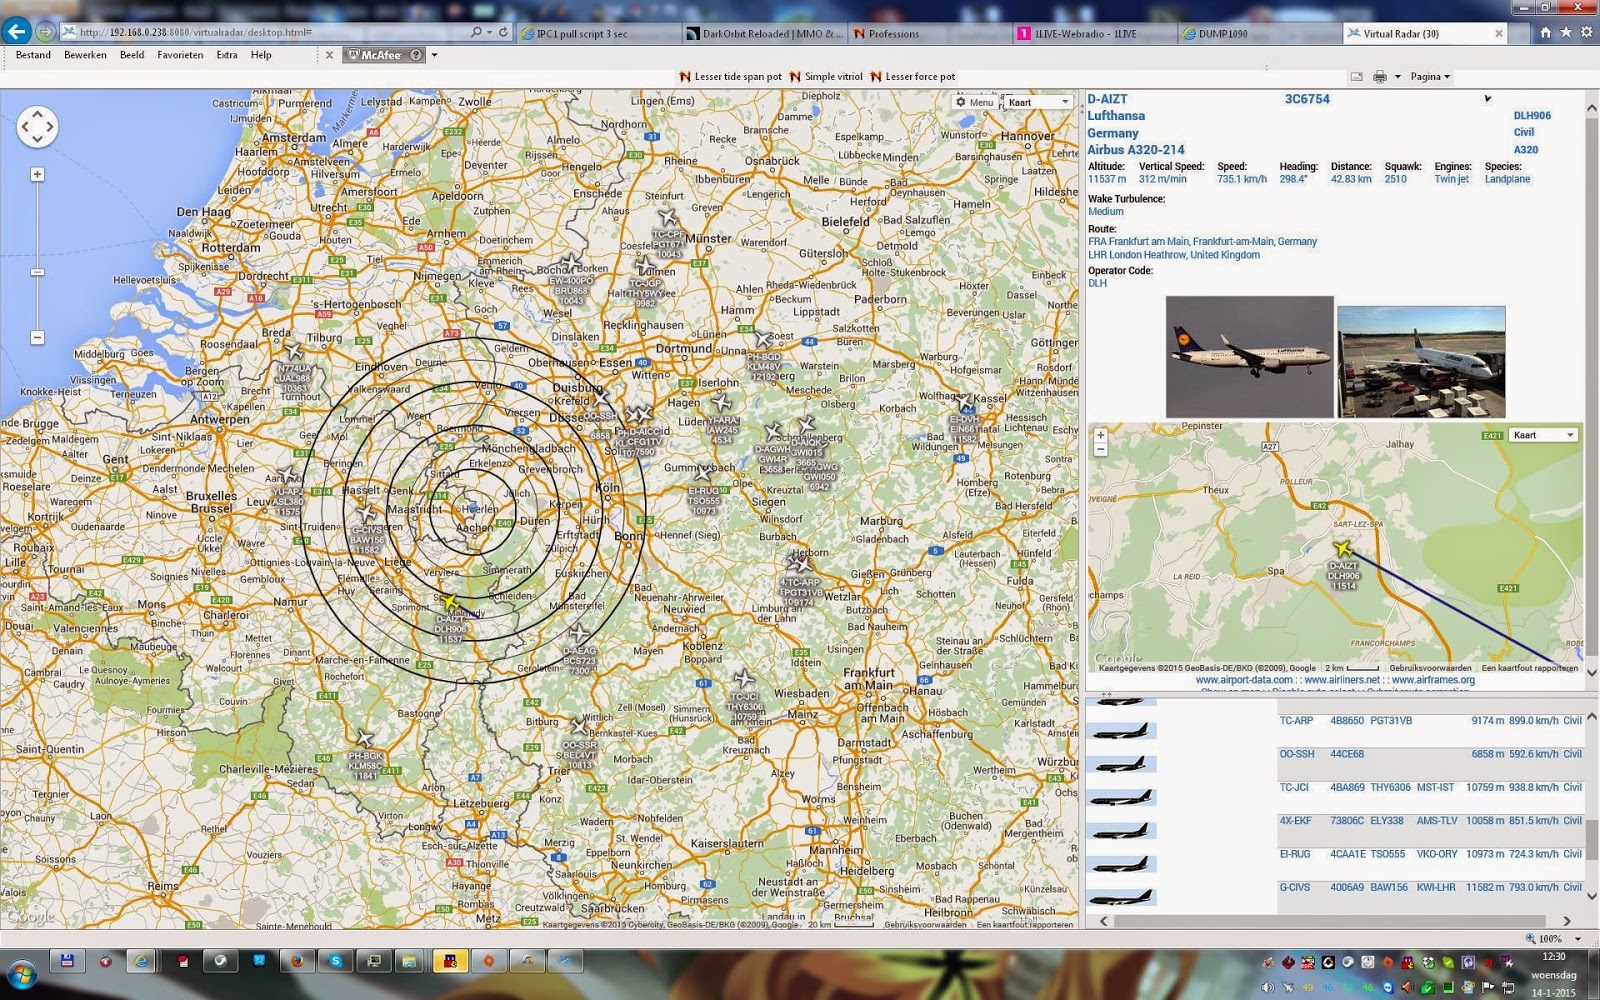Screen dimensions: 1600x1000
Task: Open Skype from the taskbar
Action: [335, 961]
